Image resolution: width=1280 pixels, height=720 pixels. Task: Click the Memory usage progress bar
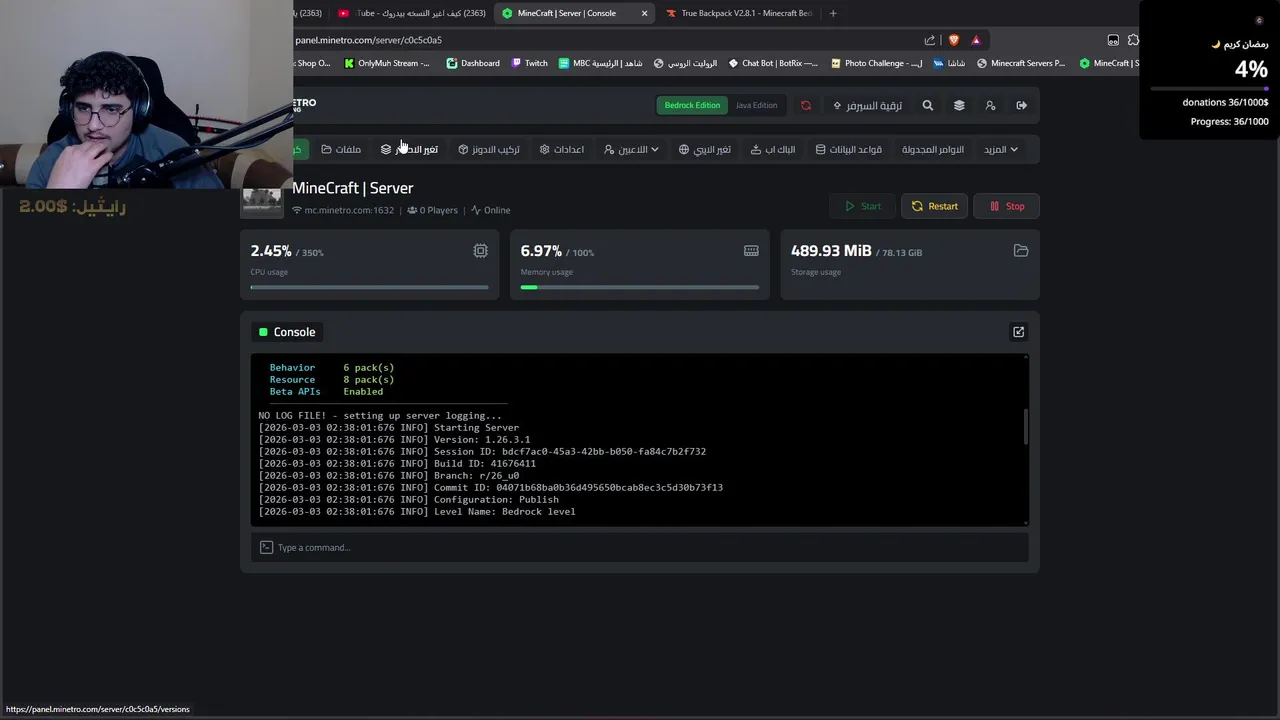point(639,287)
